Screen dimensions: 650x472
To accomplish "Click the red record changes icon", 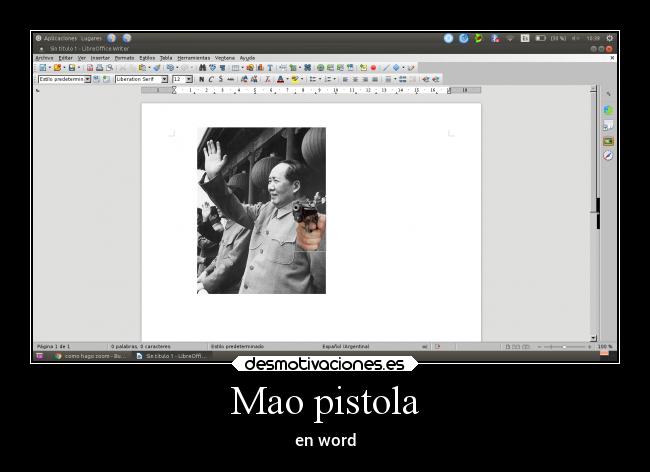I will point(373,68).
